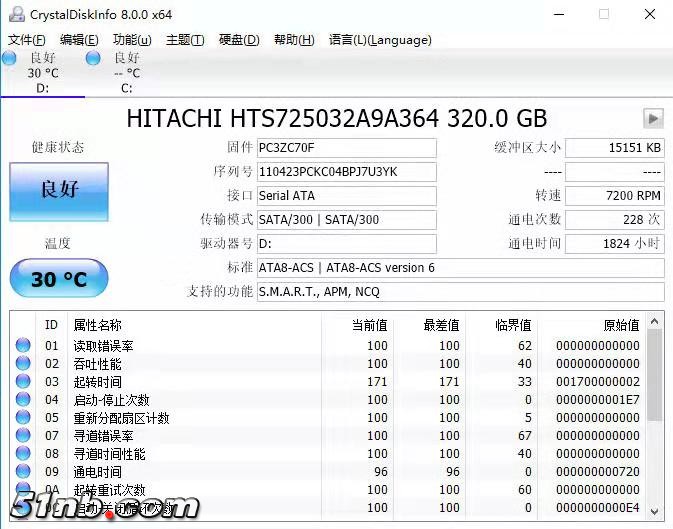Select the 寻道时间性能 attribute row
The width and height of the screenshot is (673, 529).
click(328, 454)
